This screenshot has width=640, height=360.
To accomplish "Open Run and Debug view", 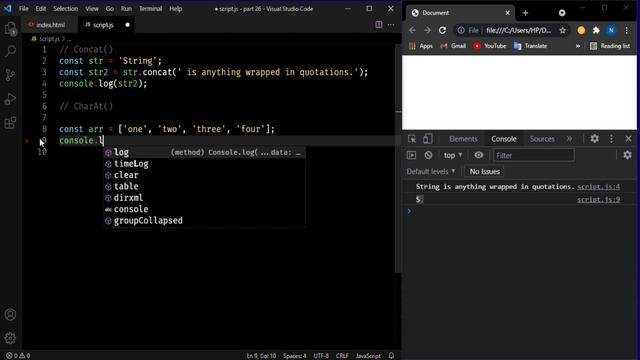I will coord(10,99).
